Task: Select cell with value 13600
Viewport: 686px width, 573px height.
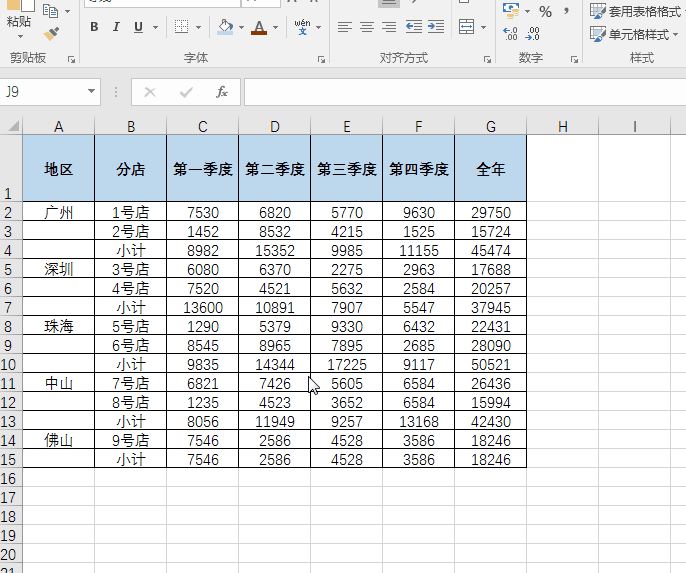Action: 203,307
